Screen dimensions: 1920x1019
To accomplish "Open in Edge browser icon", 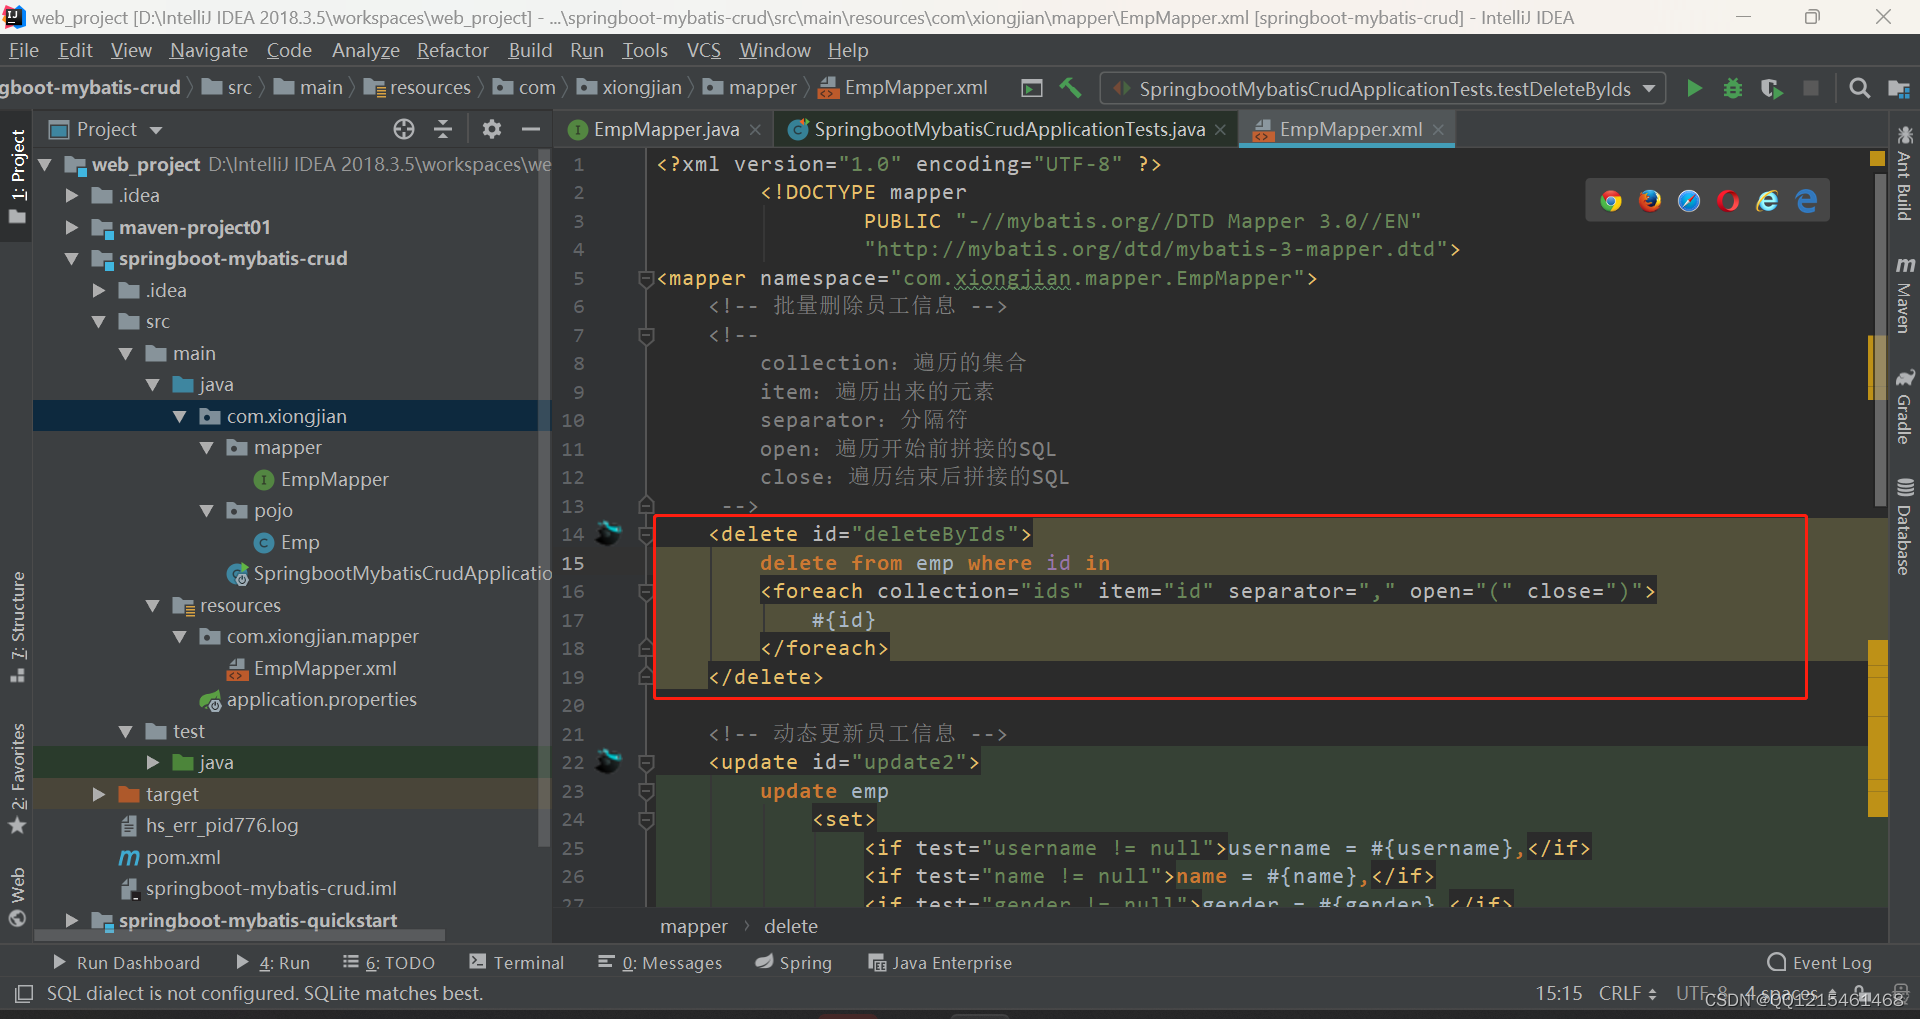I will pos(1806,201).
